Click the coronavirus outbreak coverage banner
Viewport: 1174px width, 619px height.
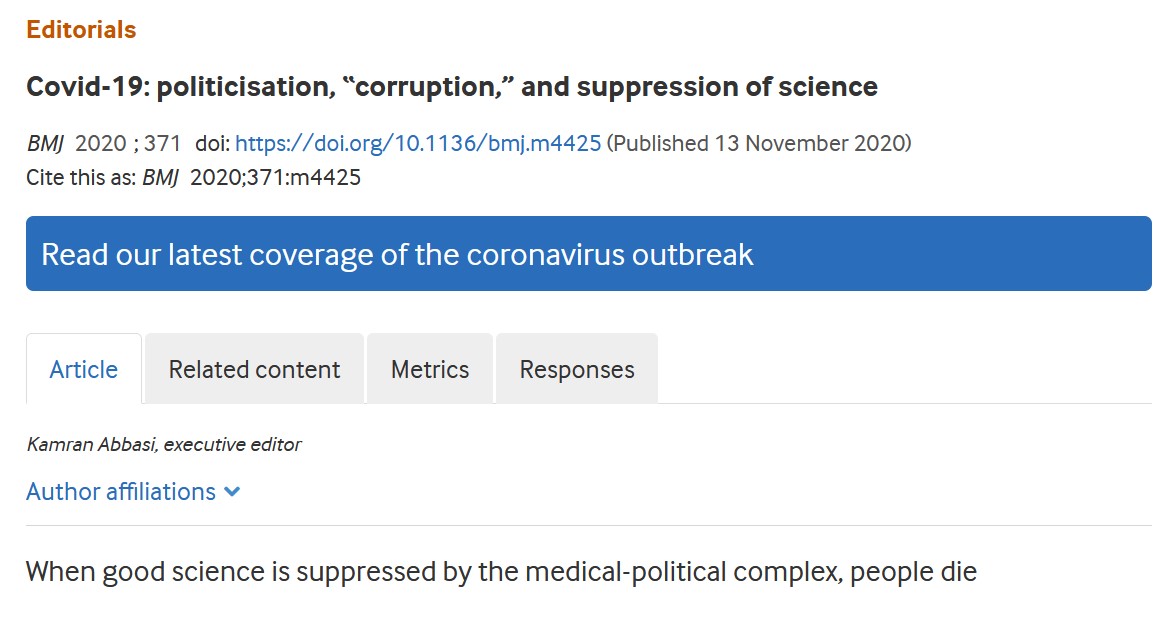[588, 254]
